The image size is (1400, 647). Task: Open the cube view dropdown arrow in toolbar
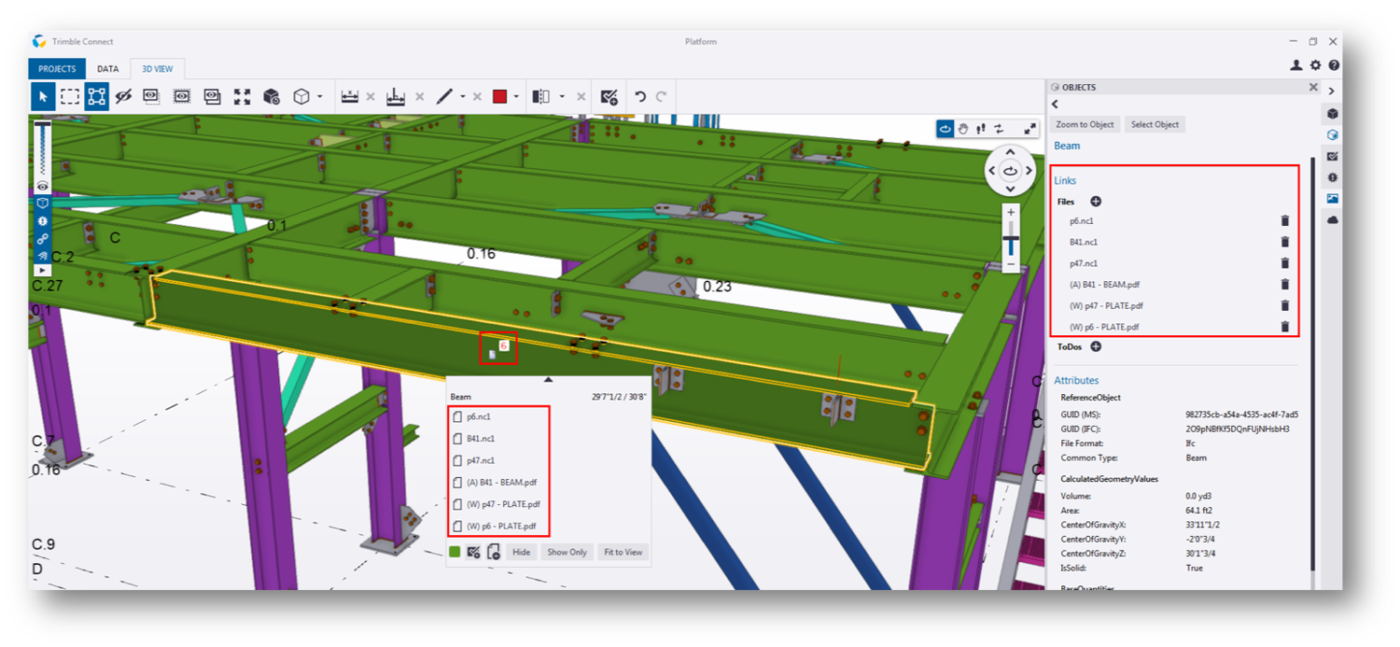point(320,96)
